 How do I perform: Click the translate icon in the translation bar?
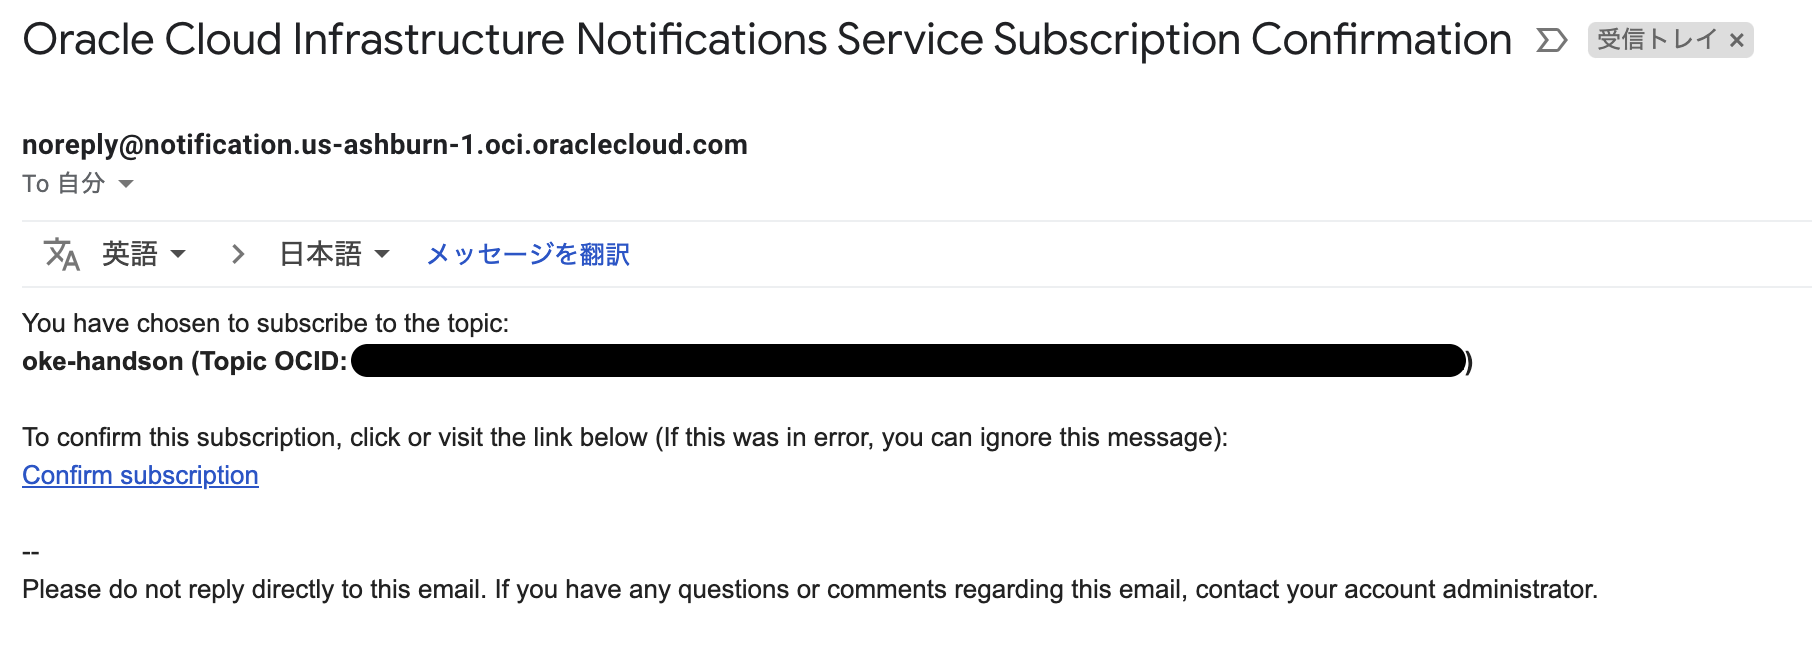pos(61,254)
